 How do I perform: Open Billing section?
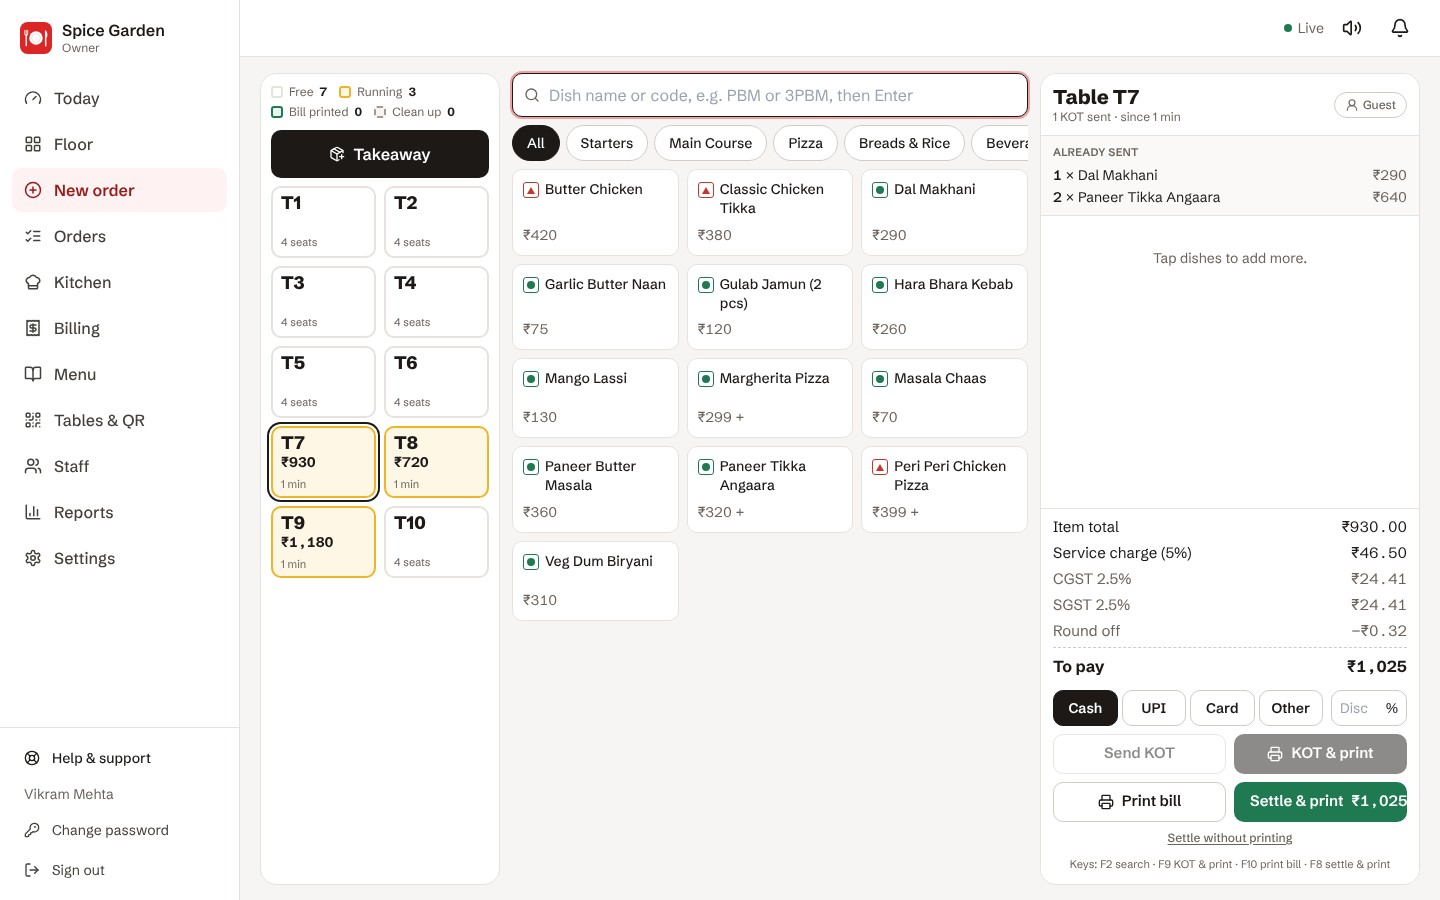pos(120,328)
